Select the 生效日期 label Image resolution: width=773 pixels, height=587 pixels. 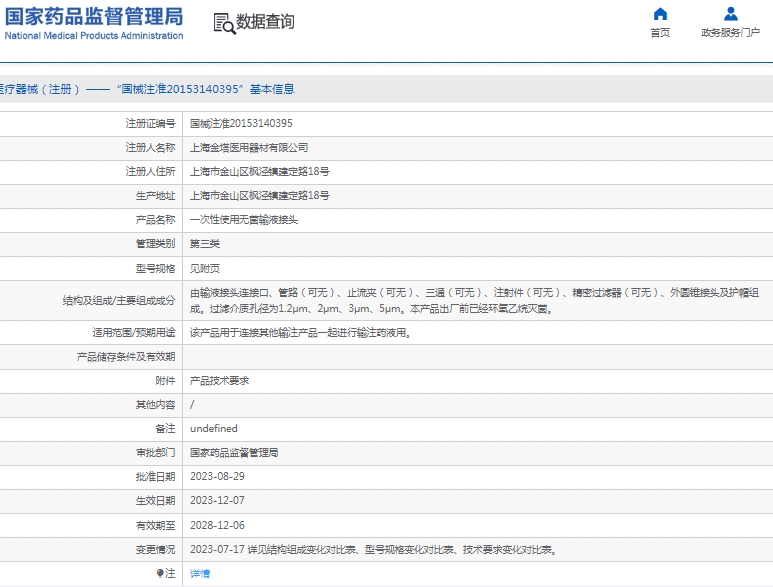(155, 501)
